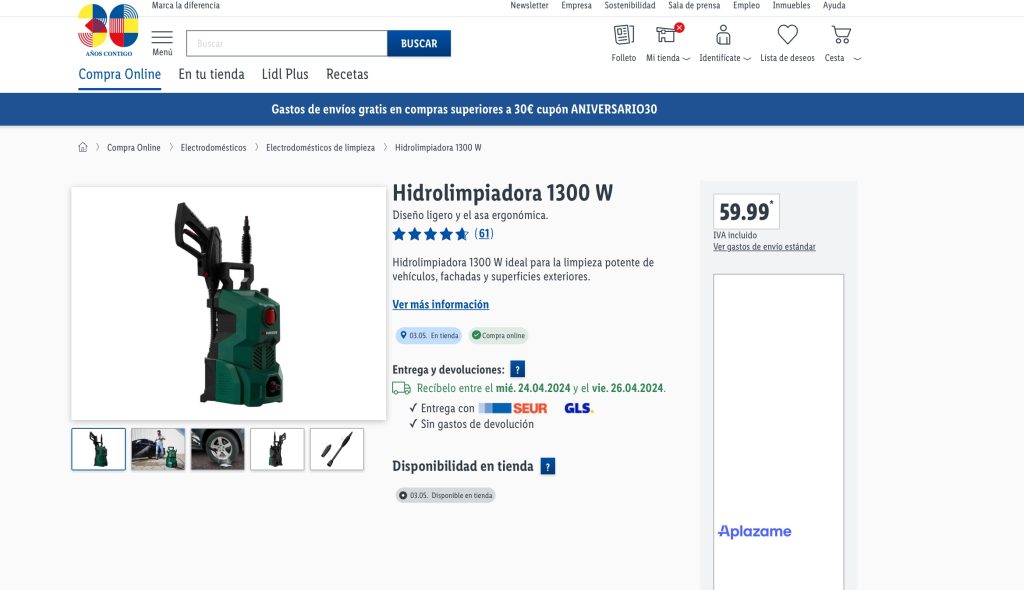Focus the Buscar search input field
Viewport: 1024px width, 590px height.
click(287, 44)
